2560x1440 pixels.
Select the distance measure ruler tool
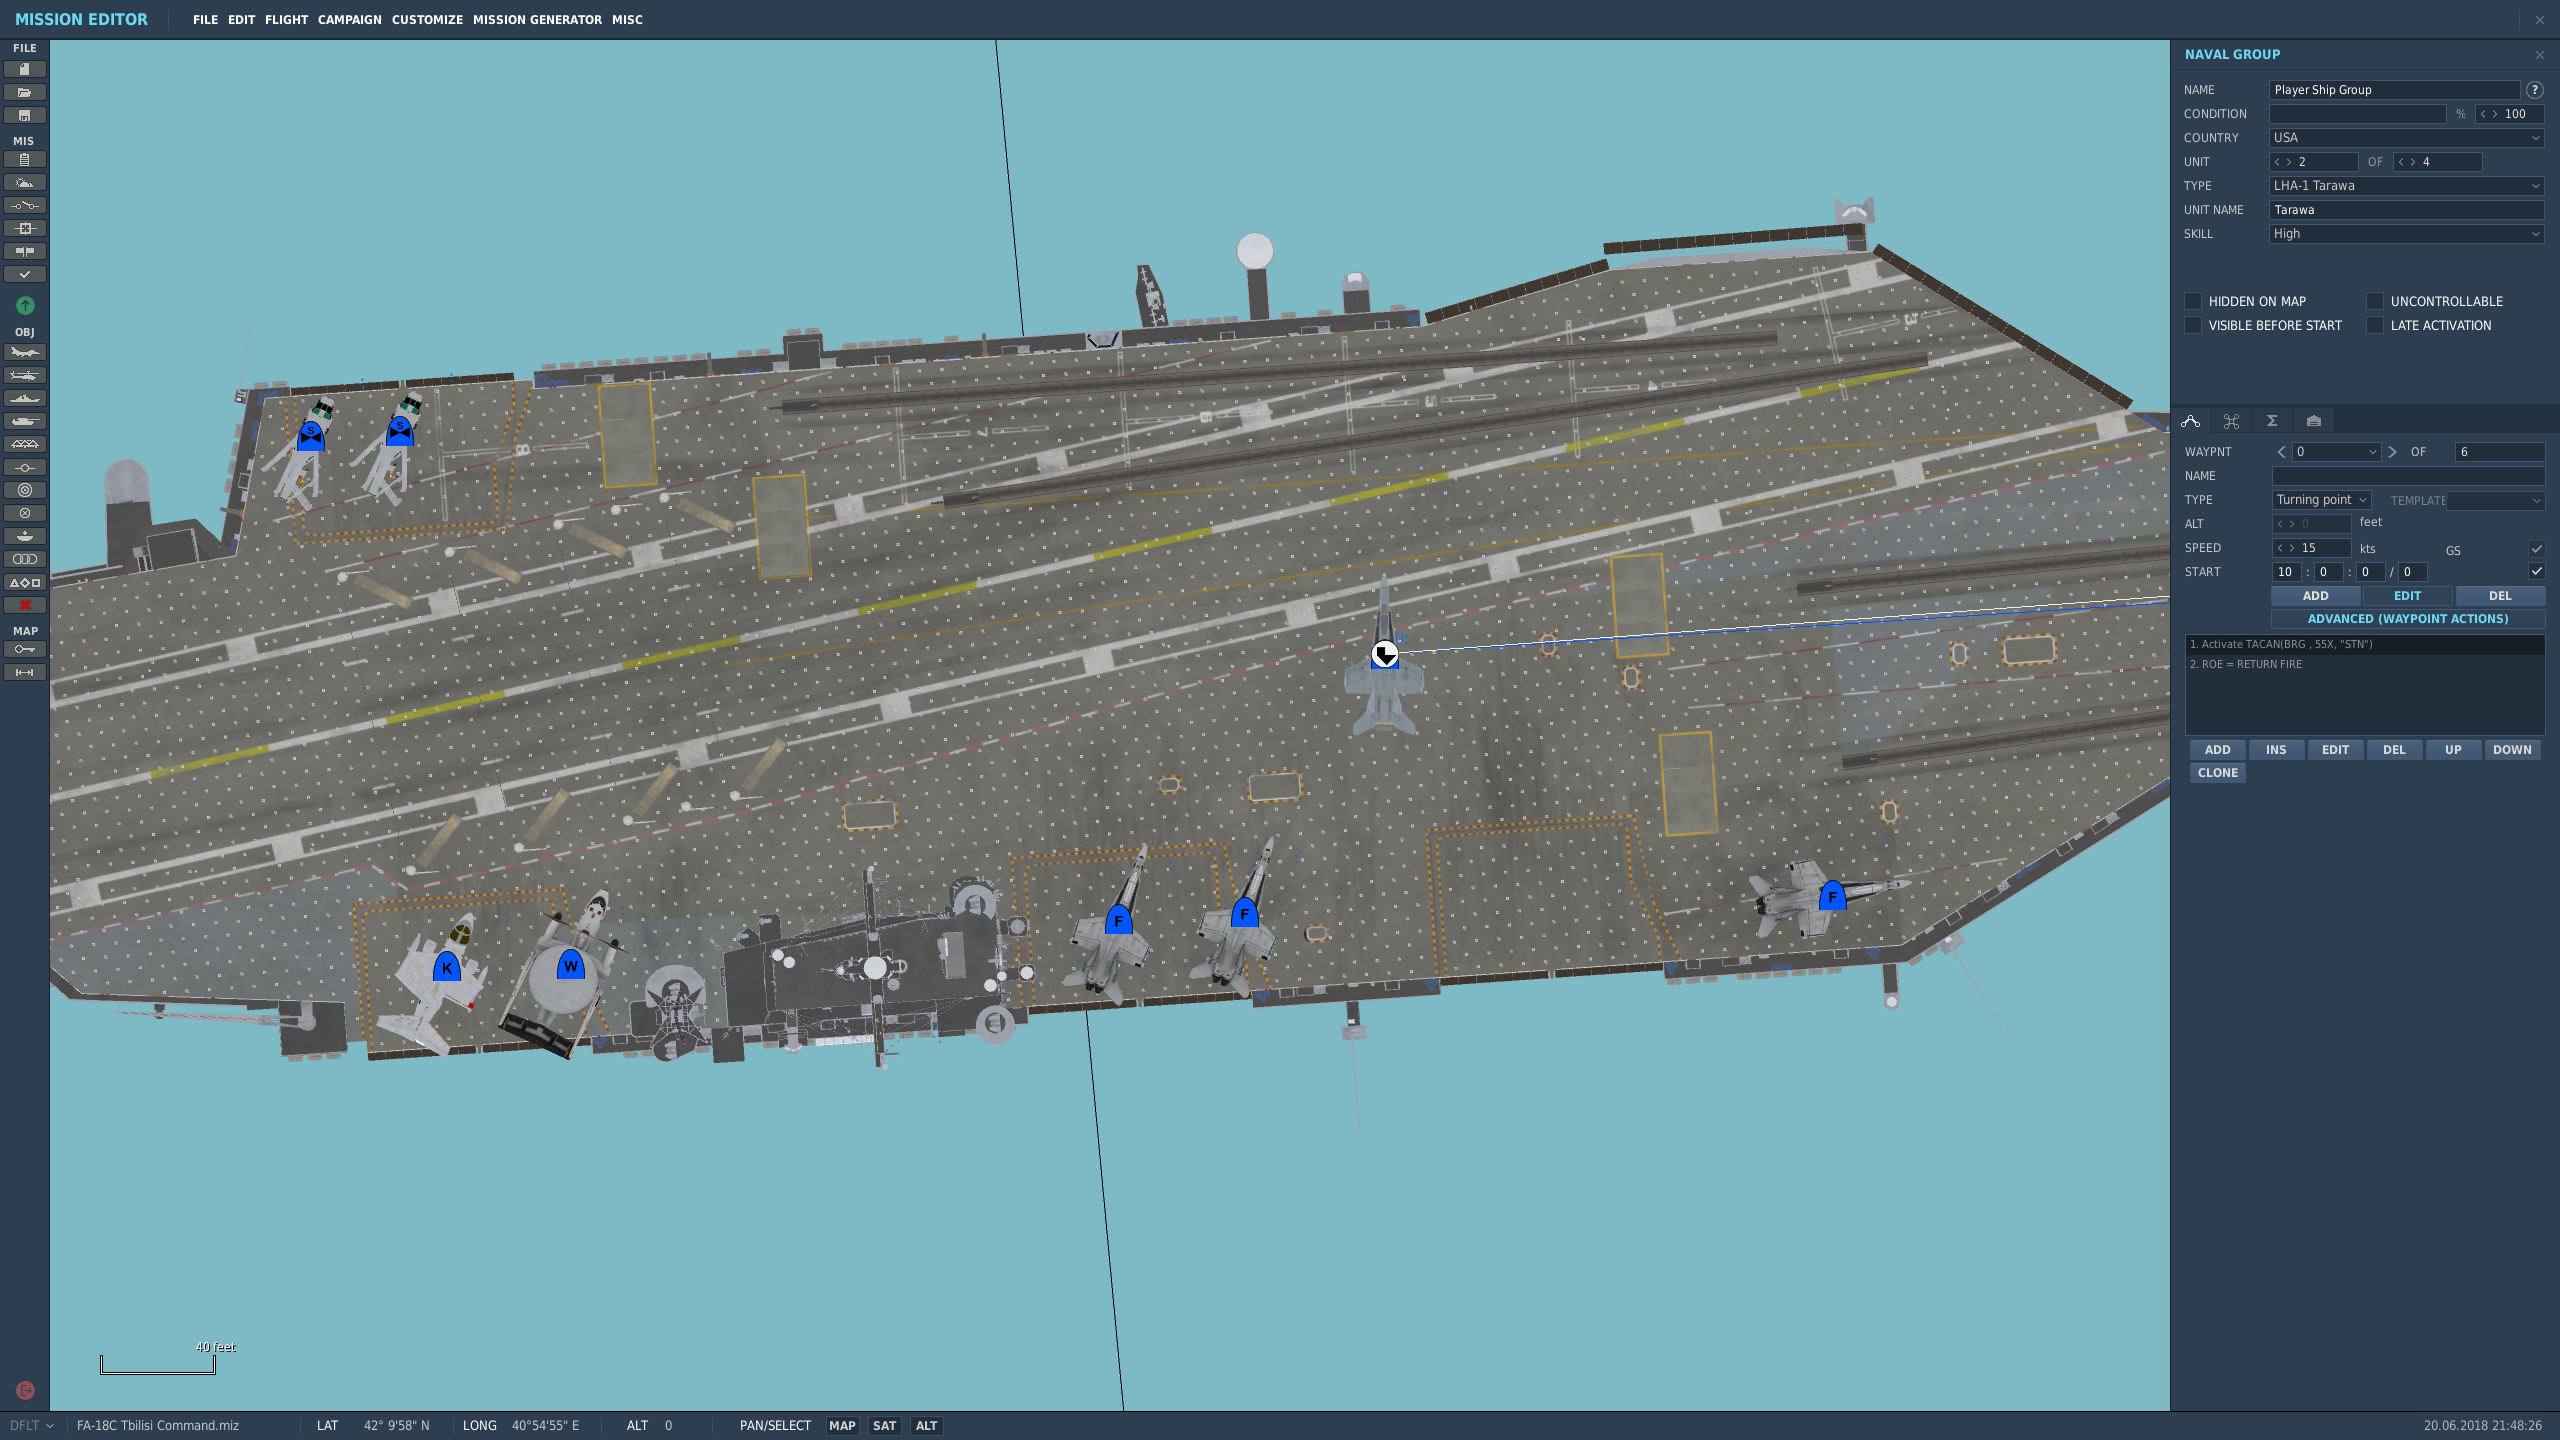[25, 673]
